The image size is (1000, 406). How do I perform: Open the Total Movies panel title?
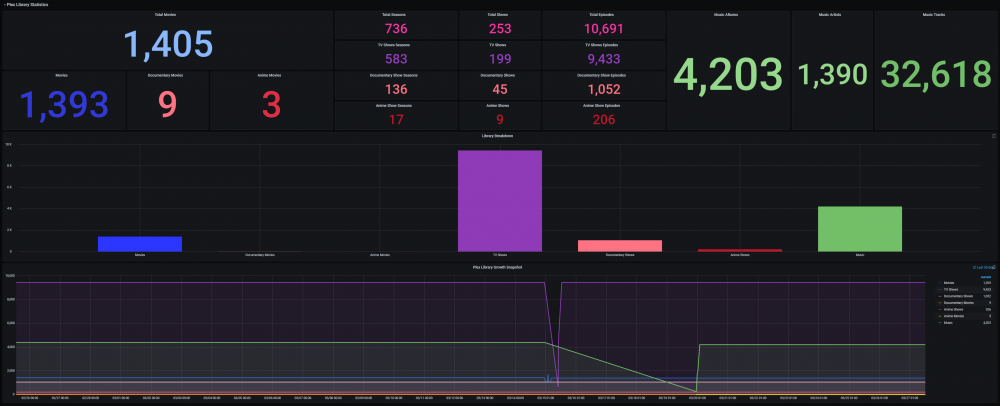point(167,14)
